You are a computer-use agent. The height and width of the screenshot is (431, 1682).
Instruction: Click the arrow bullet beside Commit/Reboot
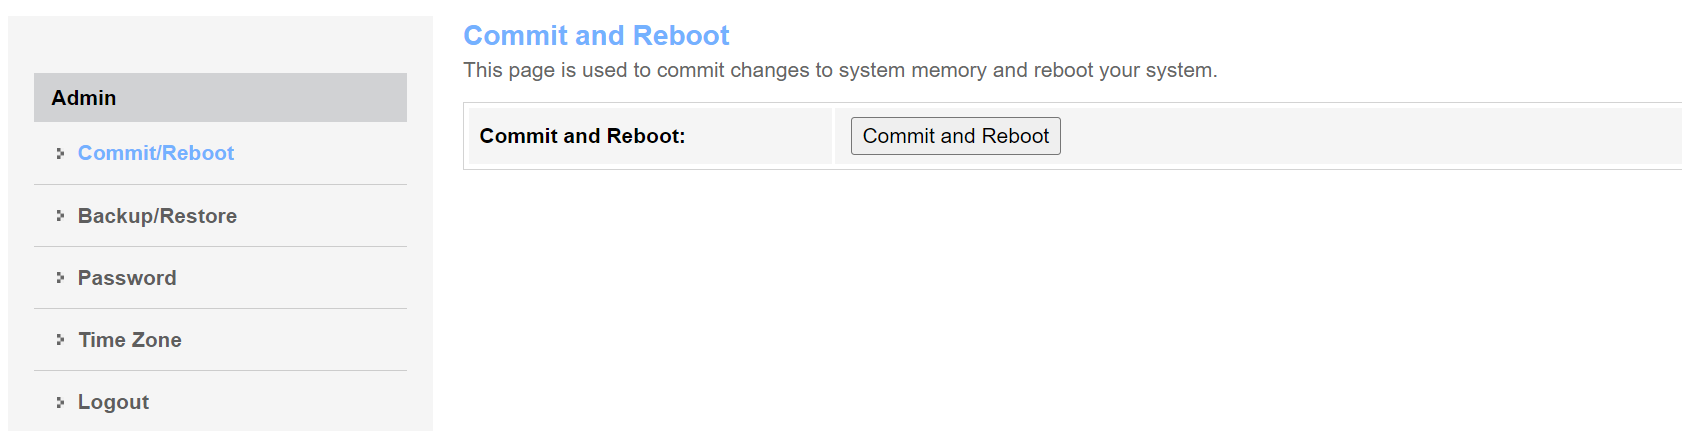(x=60, y=153)
